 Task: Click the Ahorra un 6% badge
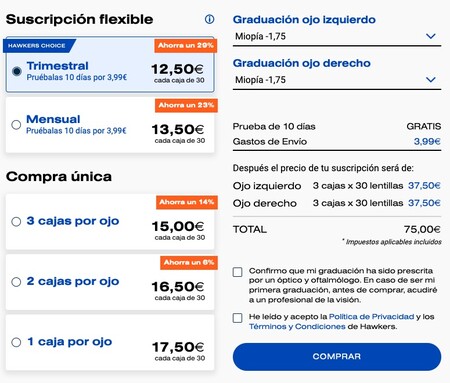(x=189, y=262)
